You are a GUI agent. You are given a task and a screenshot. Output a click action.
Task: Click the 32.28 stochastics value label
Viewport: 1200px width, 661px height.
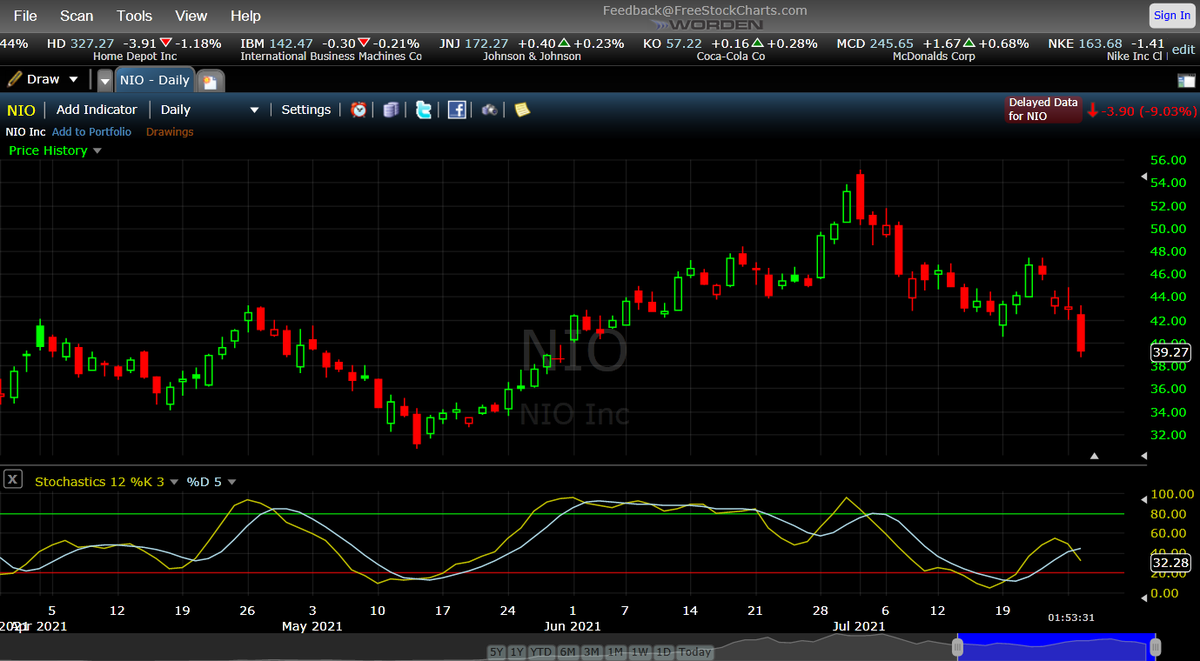[x=1169, y=563]
